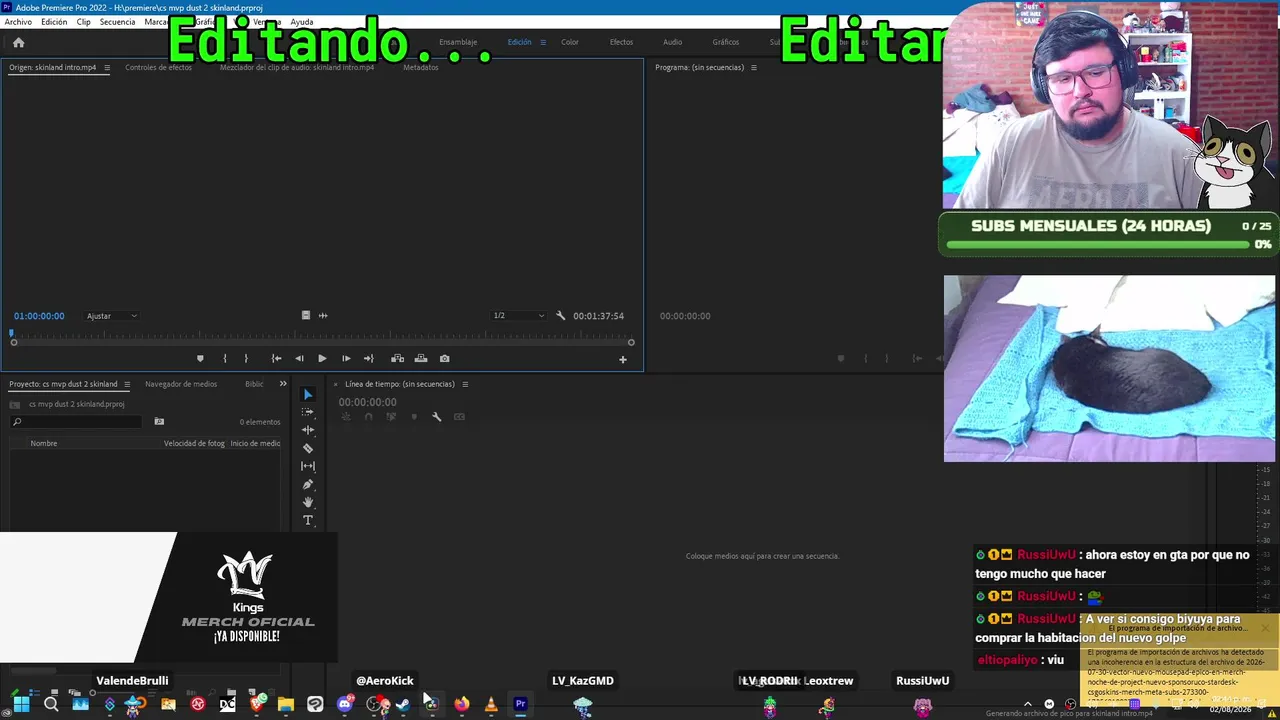The image size is (1280, 720).
Task: Sort Project items by Nombre column
Action: click(x=44, y=443)
